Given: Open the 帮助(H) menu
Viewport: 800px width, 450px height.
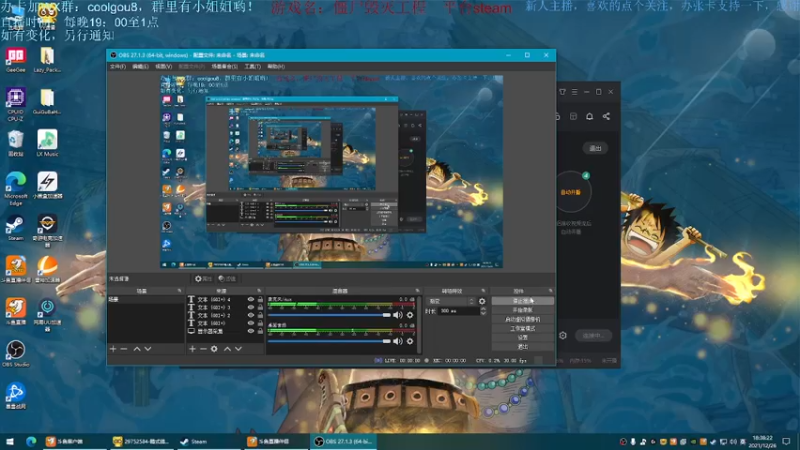Looking at the screenshot, I should pyautogui.click(x=276, y=67).
